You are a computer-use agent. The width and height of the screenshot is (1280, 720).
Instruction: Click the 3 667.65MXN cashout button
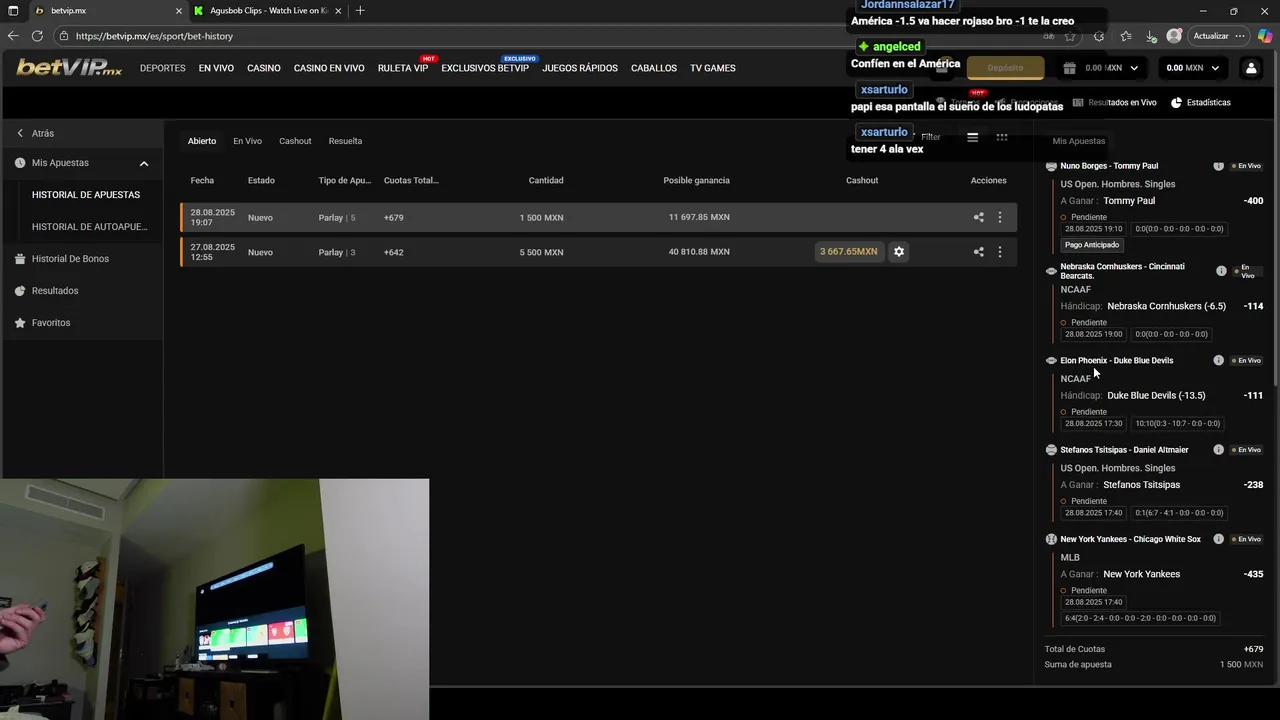coord(848,252)
